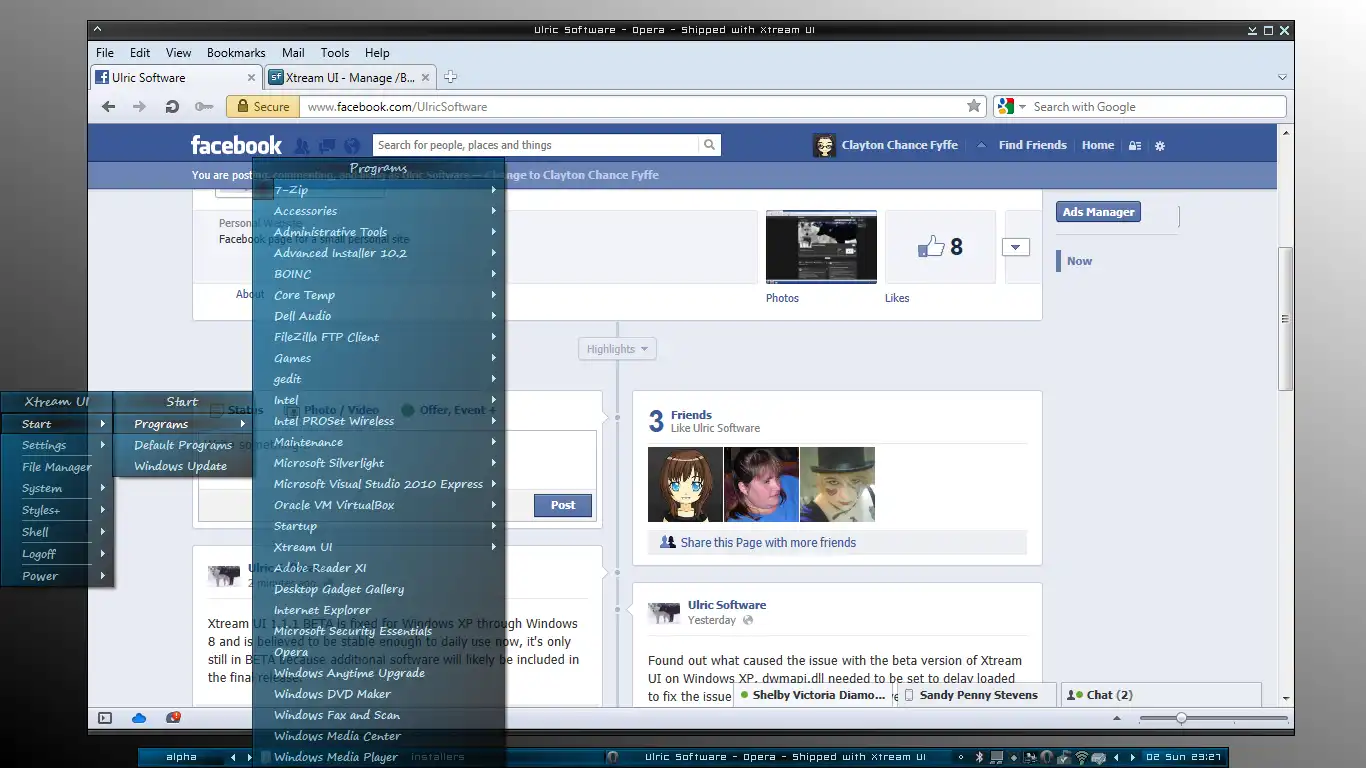Viewport: 1366px width, 768px height.
Task: Open Share this Page with more friends
Action: tap(768, 543)
